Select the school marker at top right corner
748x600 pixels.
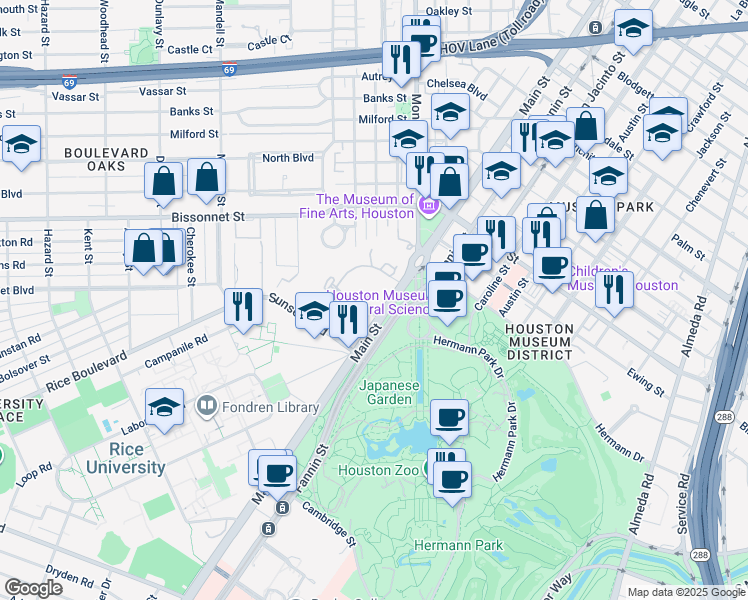click(633, 29)
